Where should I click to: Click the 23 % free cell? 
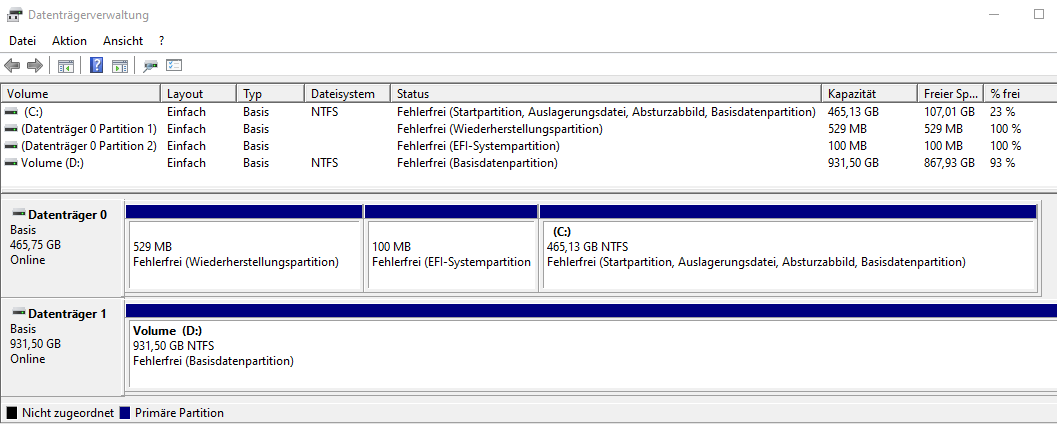[x=1002, y=111]
